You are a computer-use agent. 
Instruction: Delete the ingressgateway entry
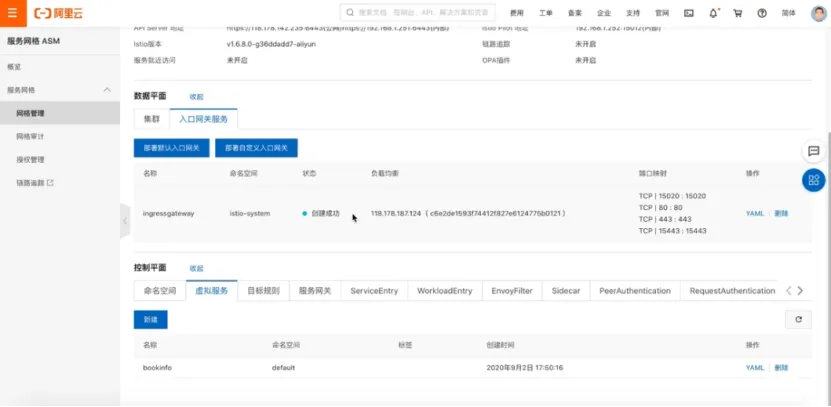click(781, 214)
